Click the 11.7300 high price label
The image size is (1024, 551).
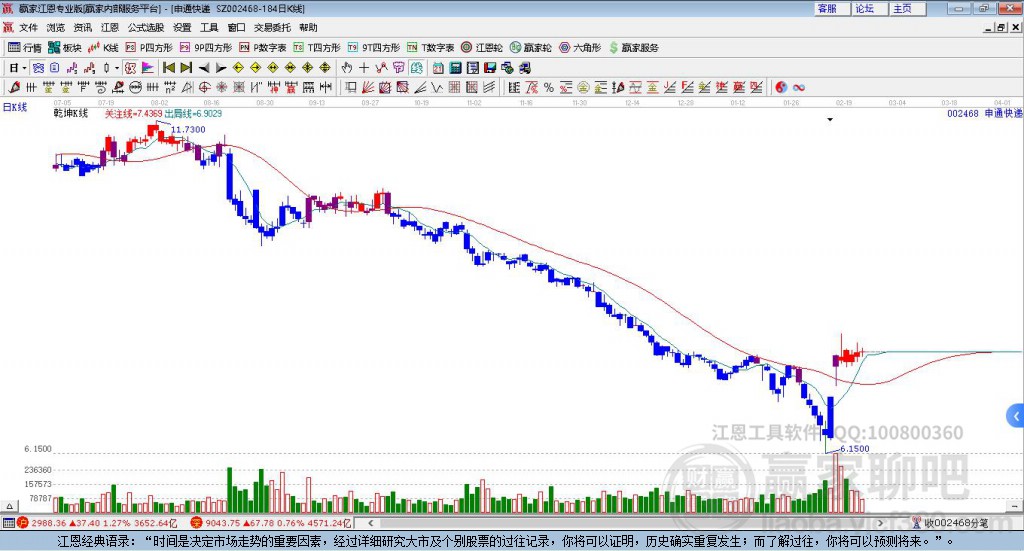tap(188, 129)
